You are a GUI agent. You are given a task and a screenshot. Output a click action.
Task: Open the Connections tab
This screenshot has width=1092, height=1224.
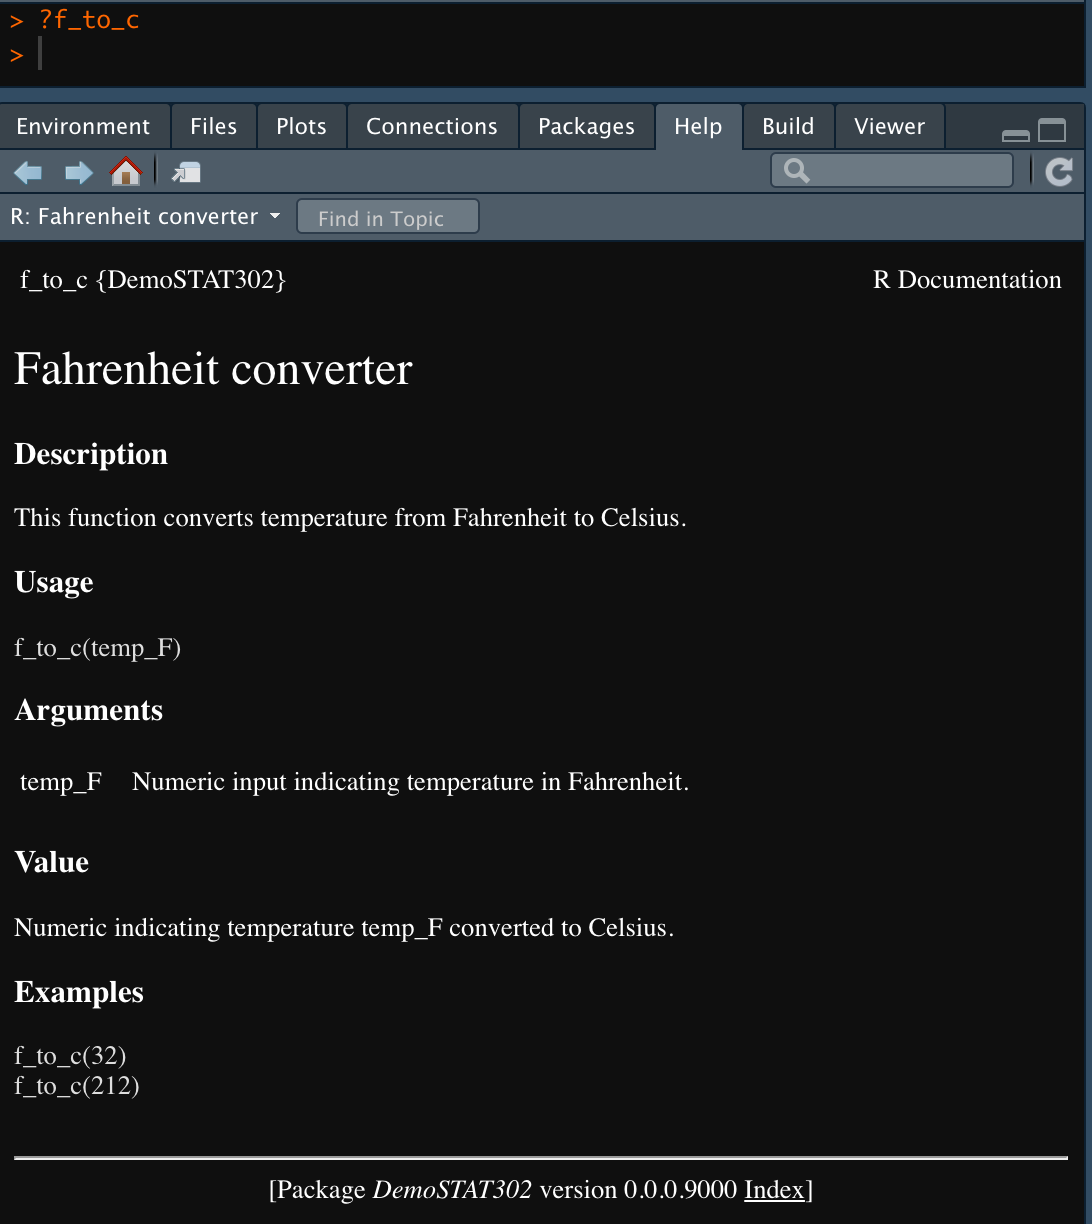point(431,127)
